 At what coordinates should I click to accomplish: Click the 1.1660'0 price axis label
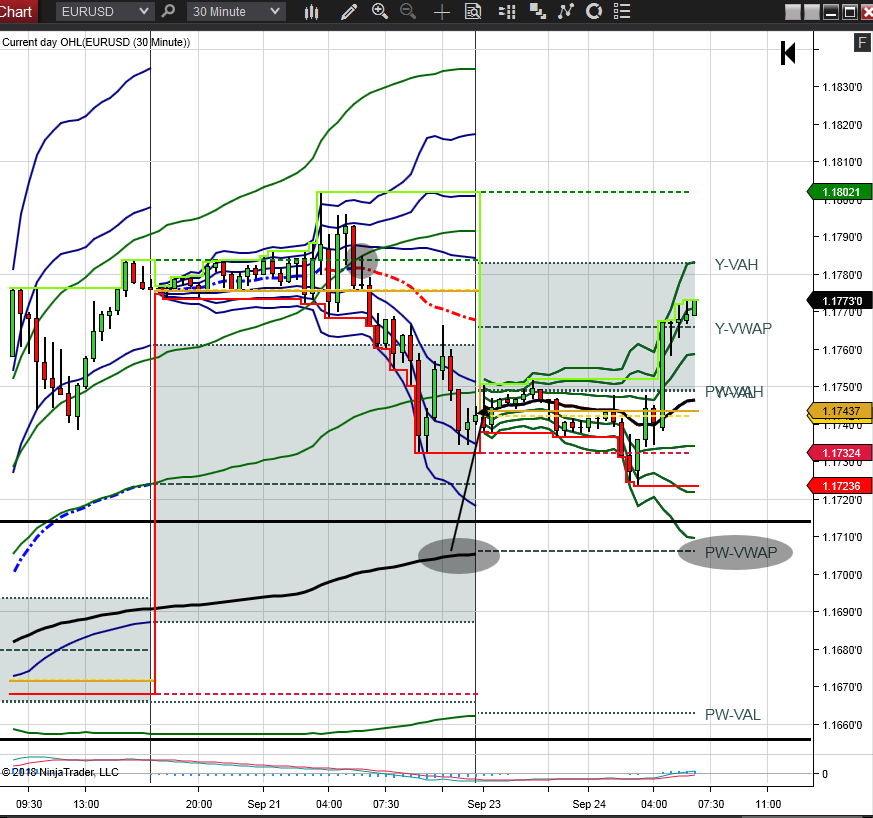pos(842,725)
